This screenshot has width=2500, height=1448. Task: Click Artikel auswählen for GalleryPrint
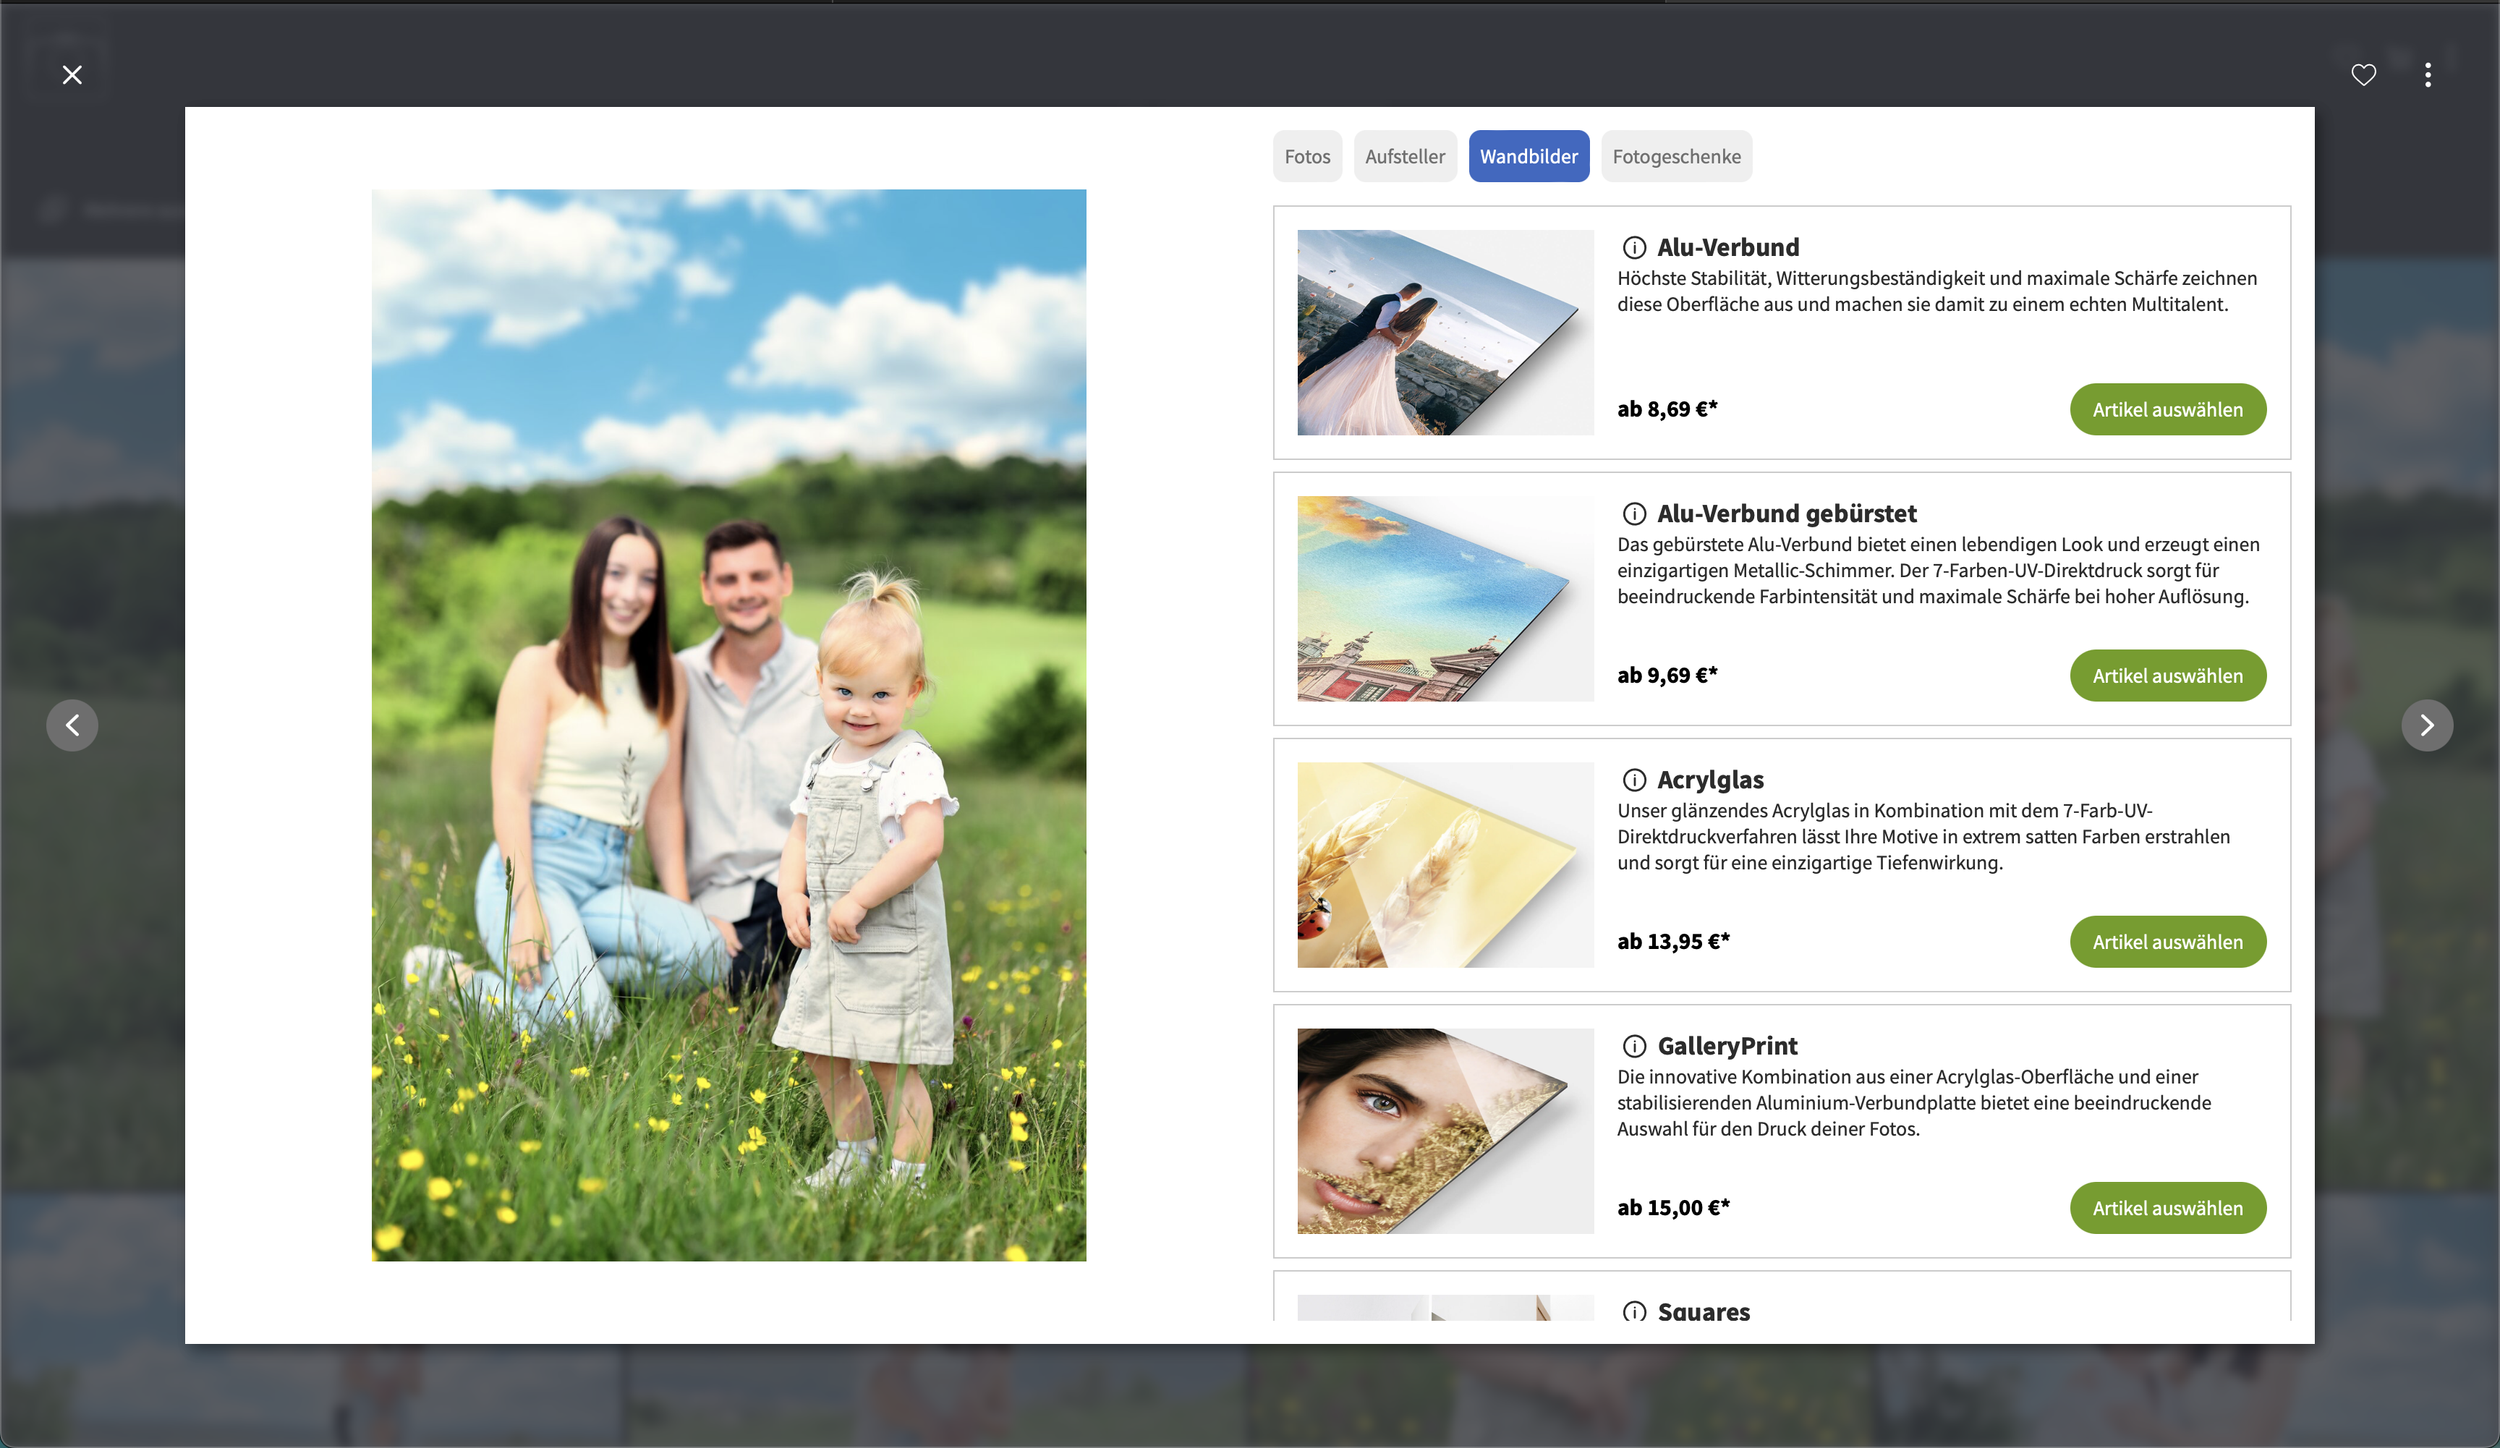pyautogui.click(x=2167, y=1208)
